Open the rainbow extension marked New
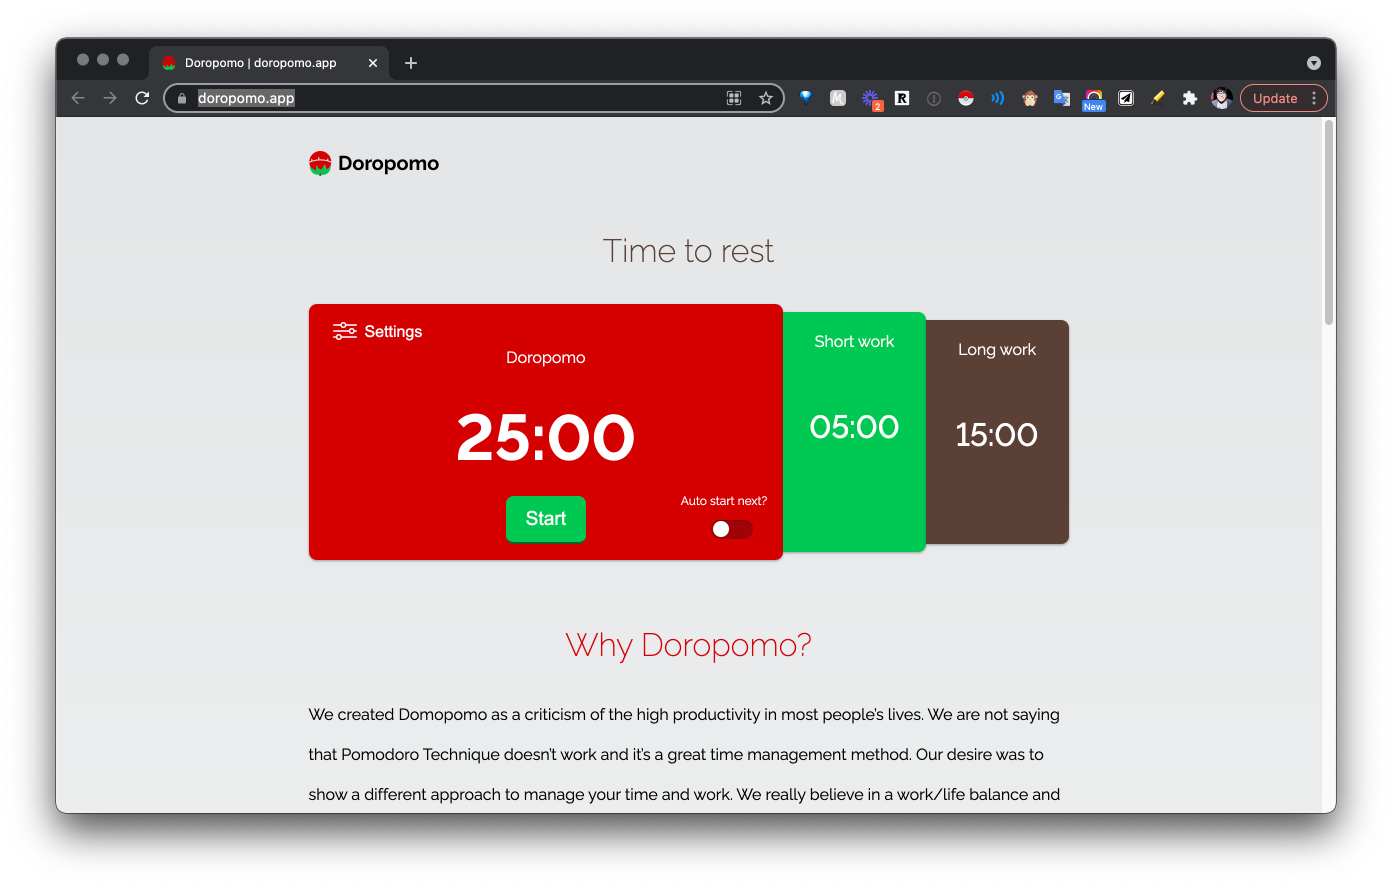 point(1094,100)
